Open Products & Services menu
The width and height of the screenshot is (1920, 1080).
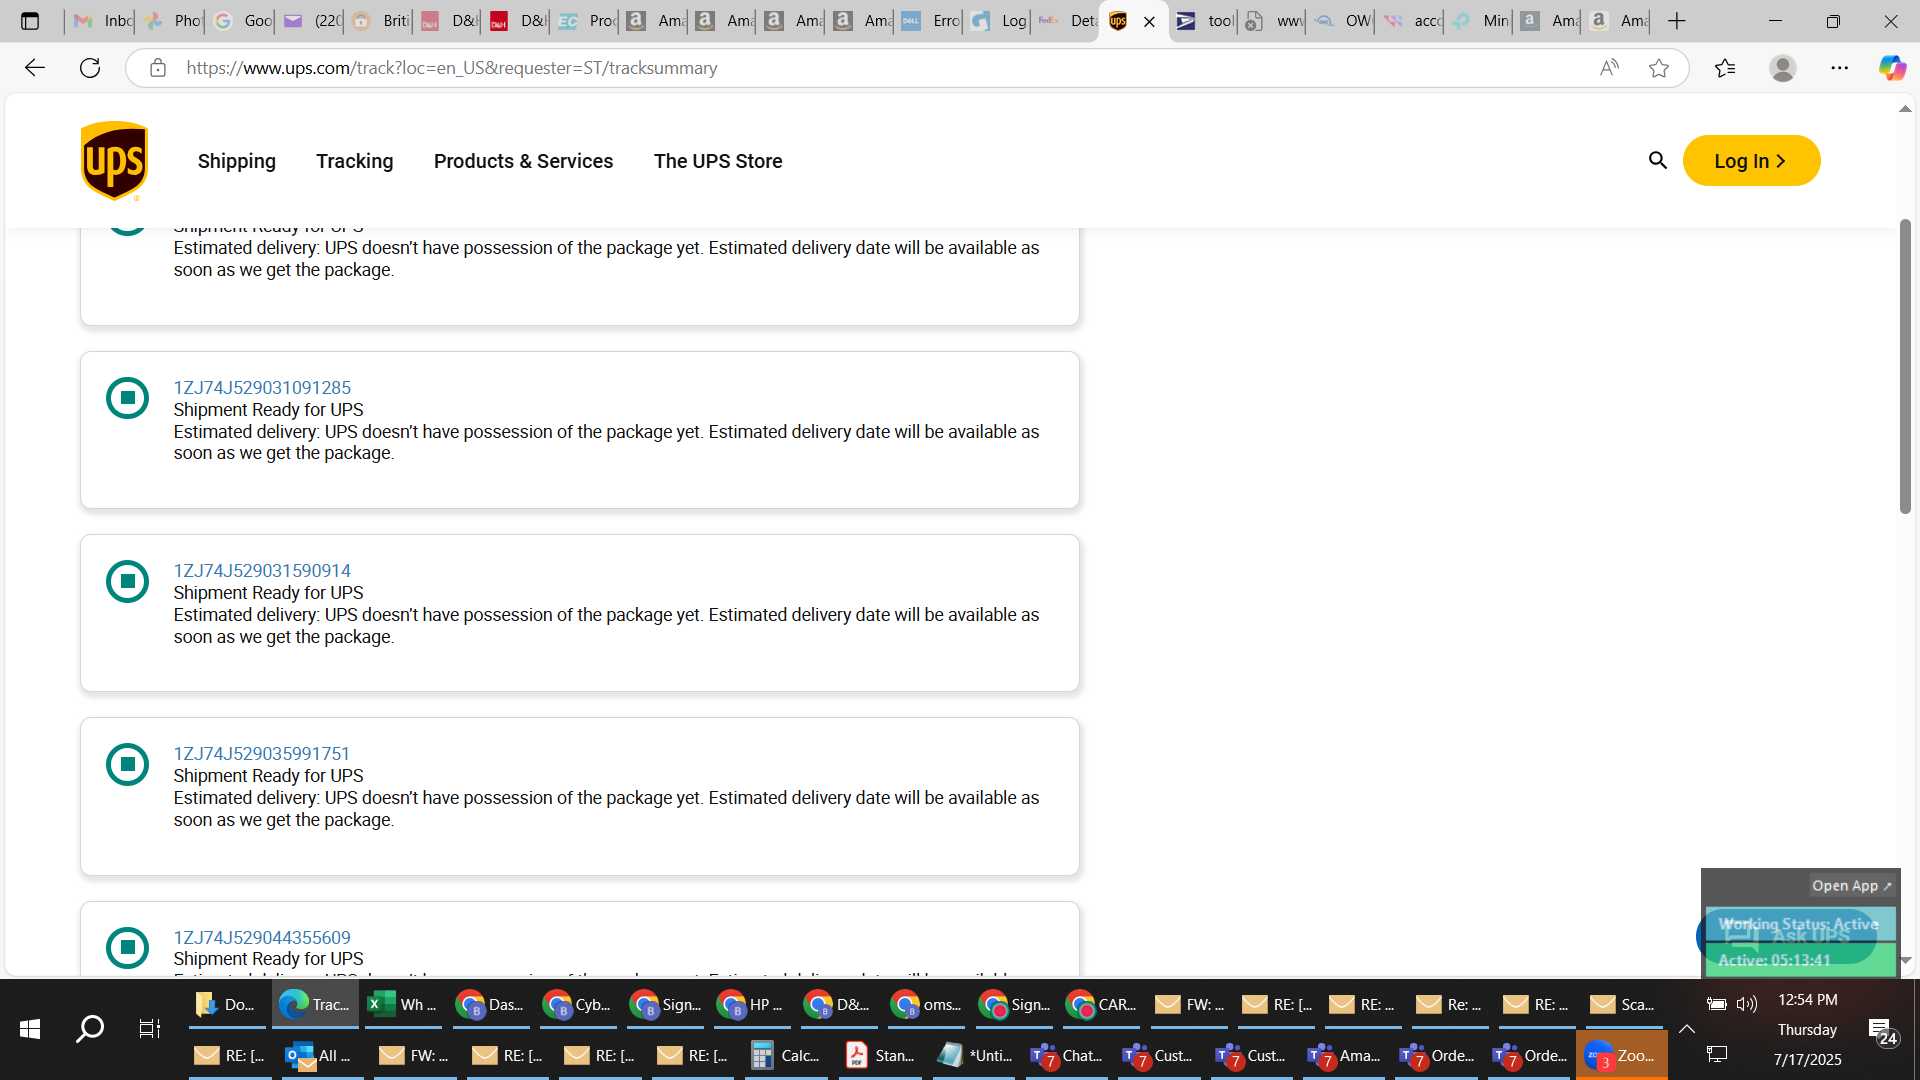[x=523, y=161]
